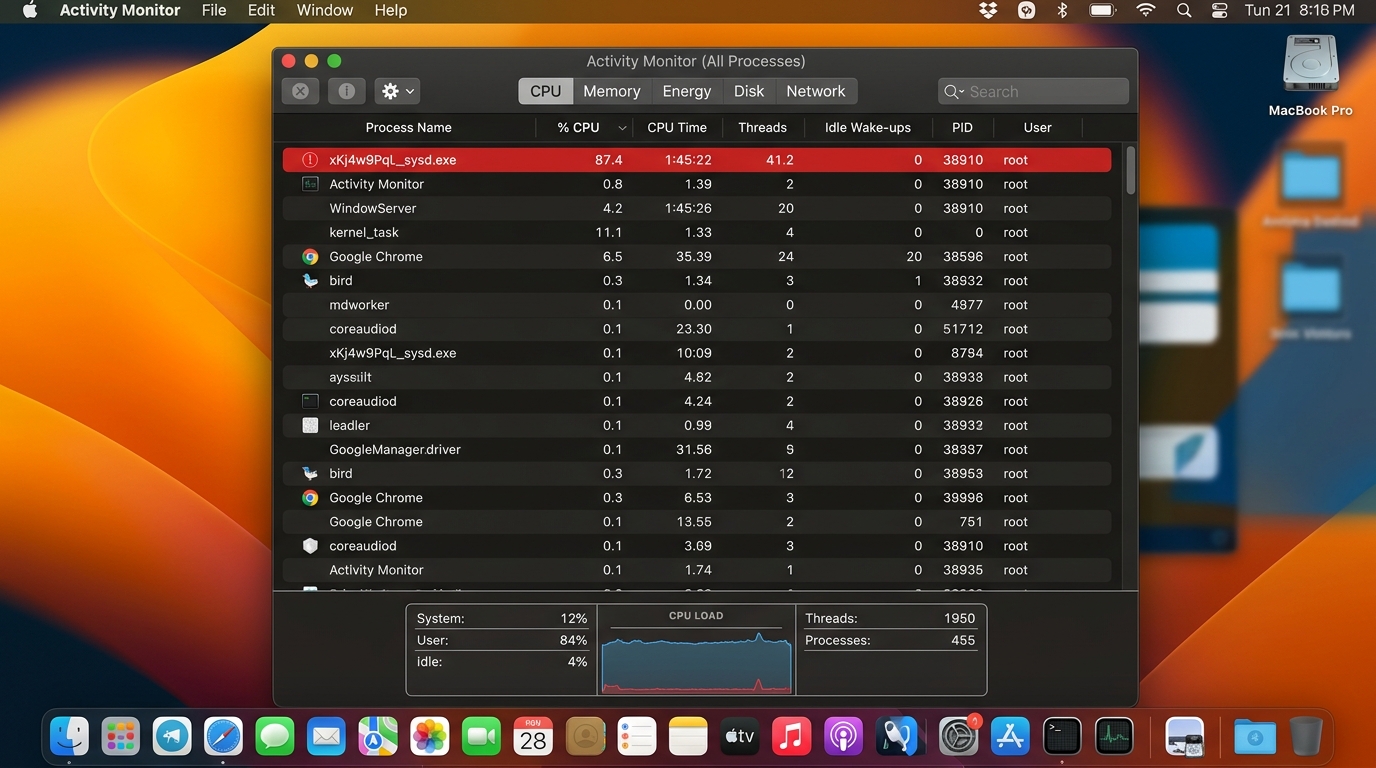Open the App Store from the Dock
The image size is (1376, 768).
[x=1010, y=736]
